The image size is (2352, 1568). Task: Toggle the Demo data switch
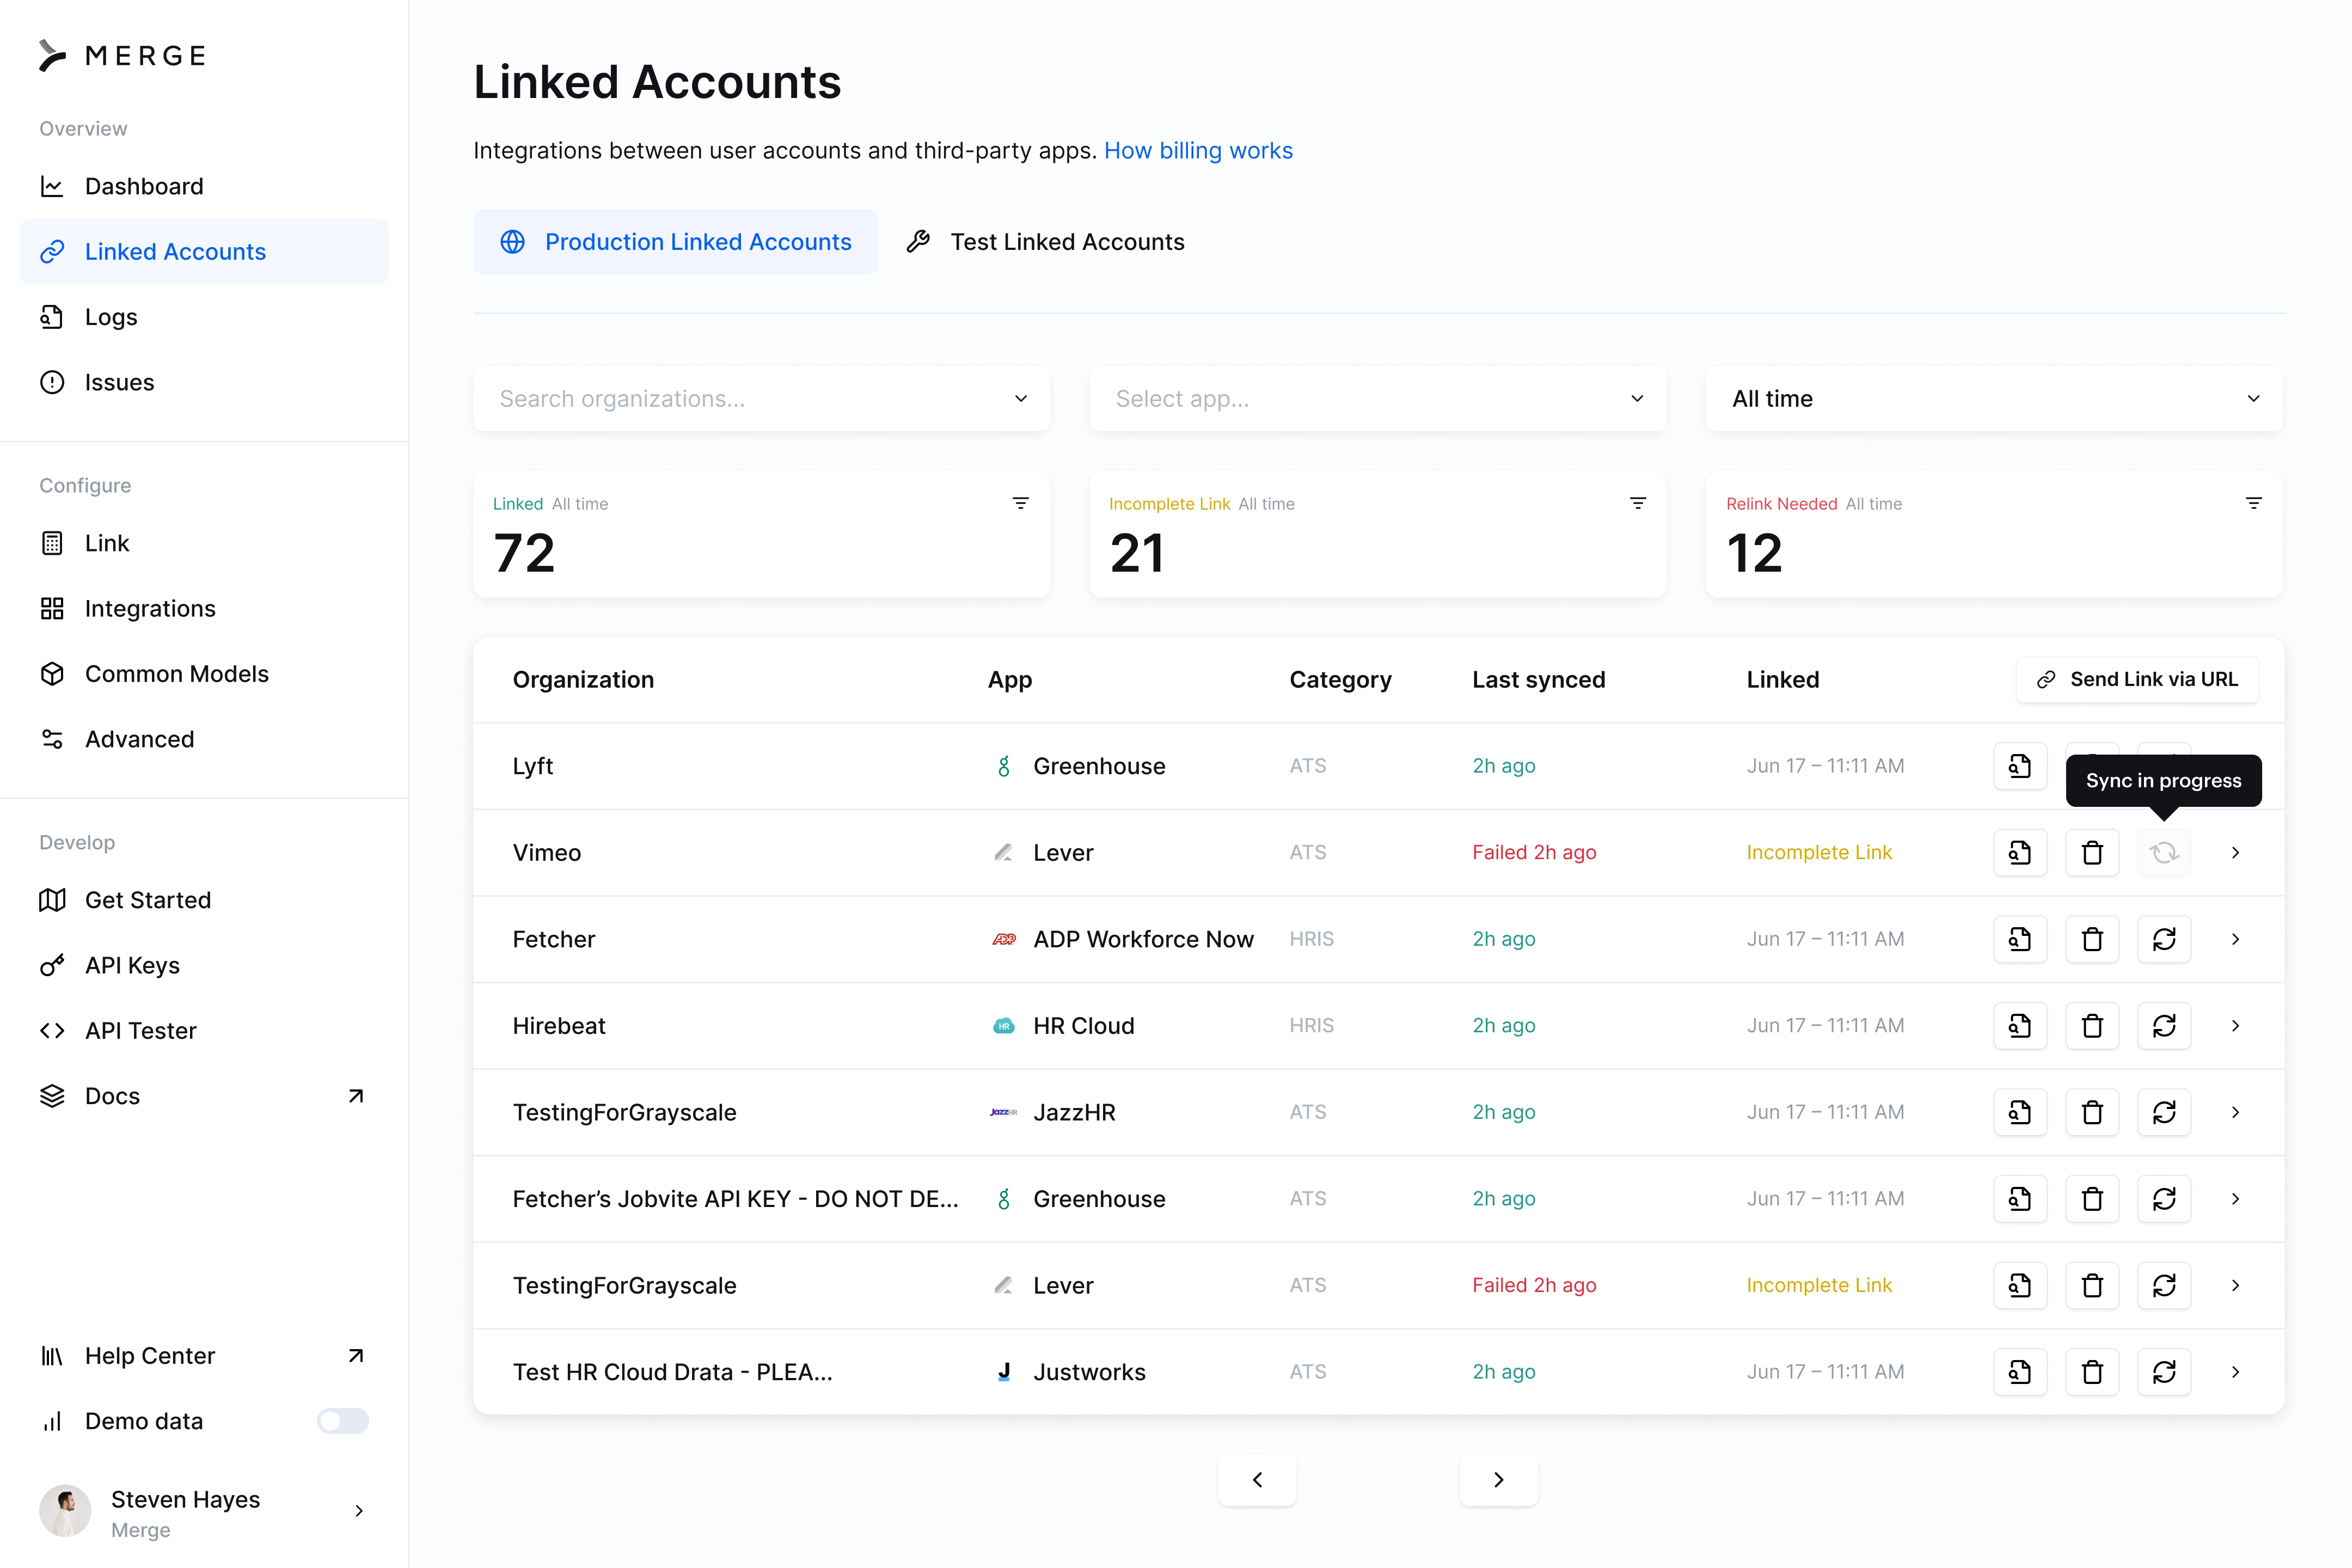point(343,1421)
